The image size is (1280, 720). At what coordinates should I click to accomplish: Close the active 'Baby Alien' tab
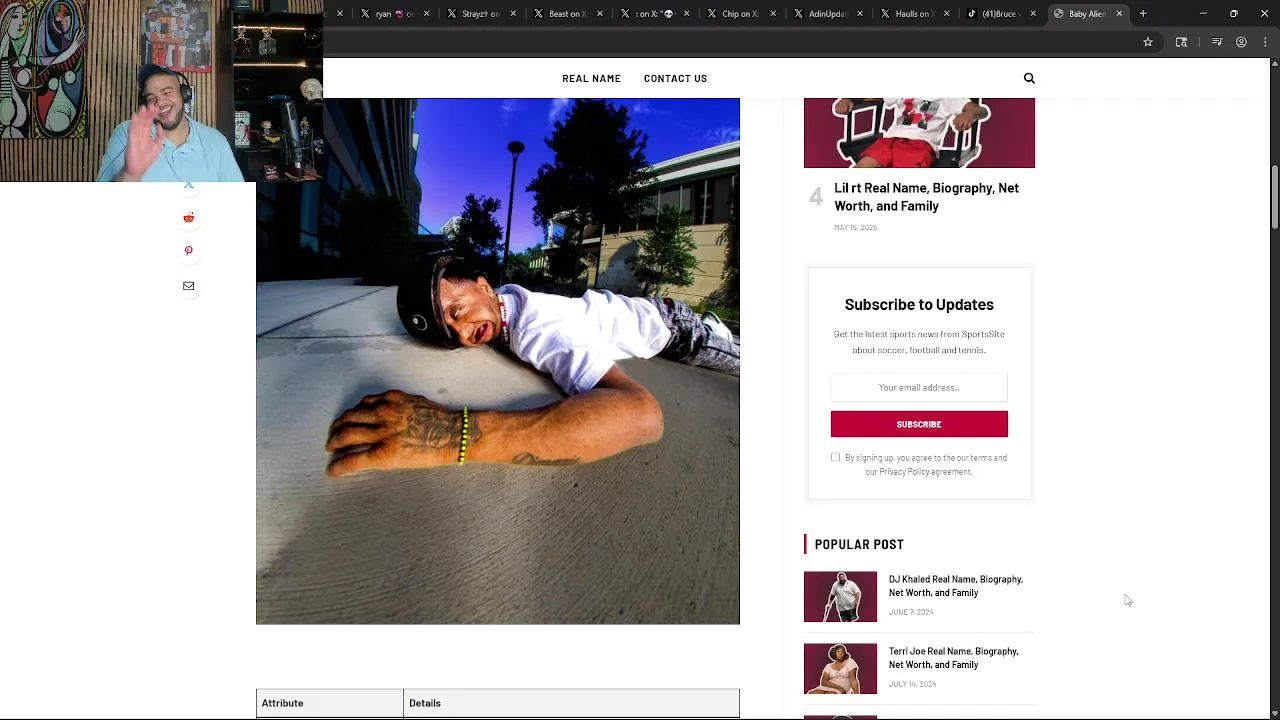[1119, 14]
